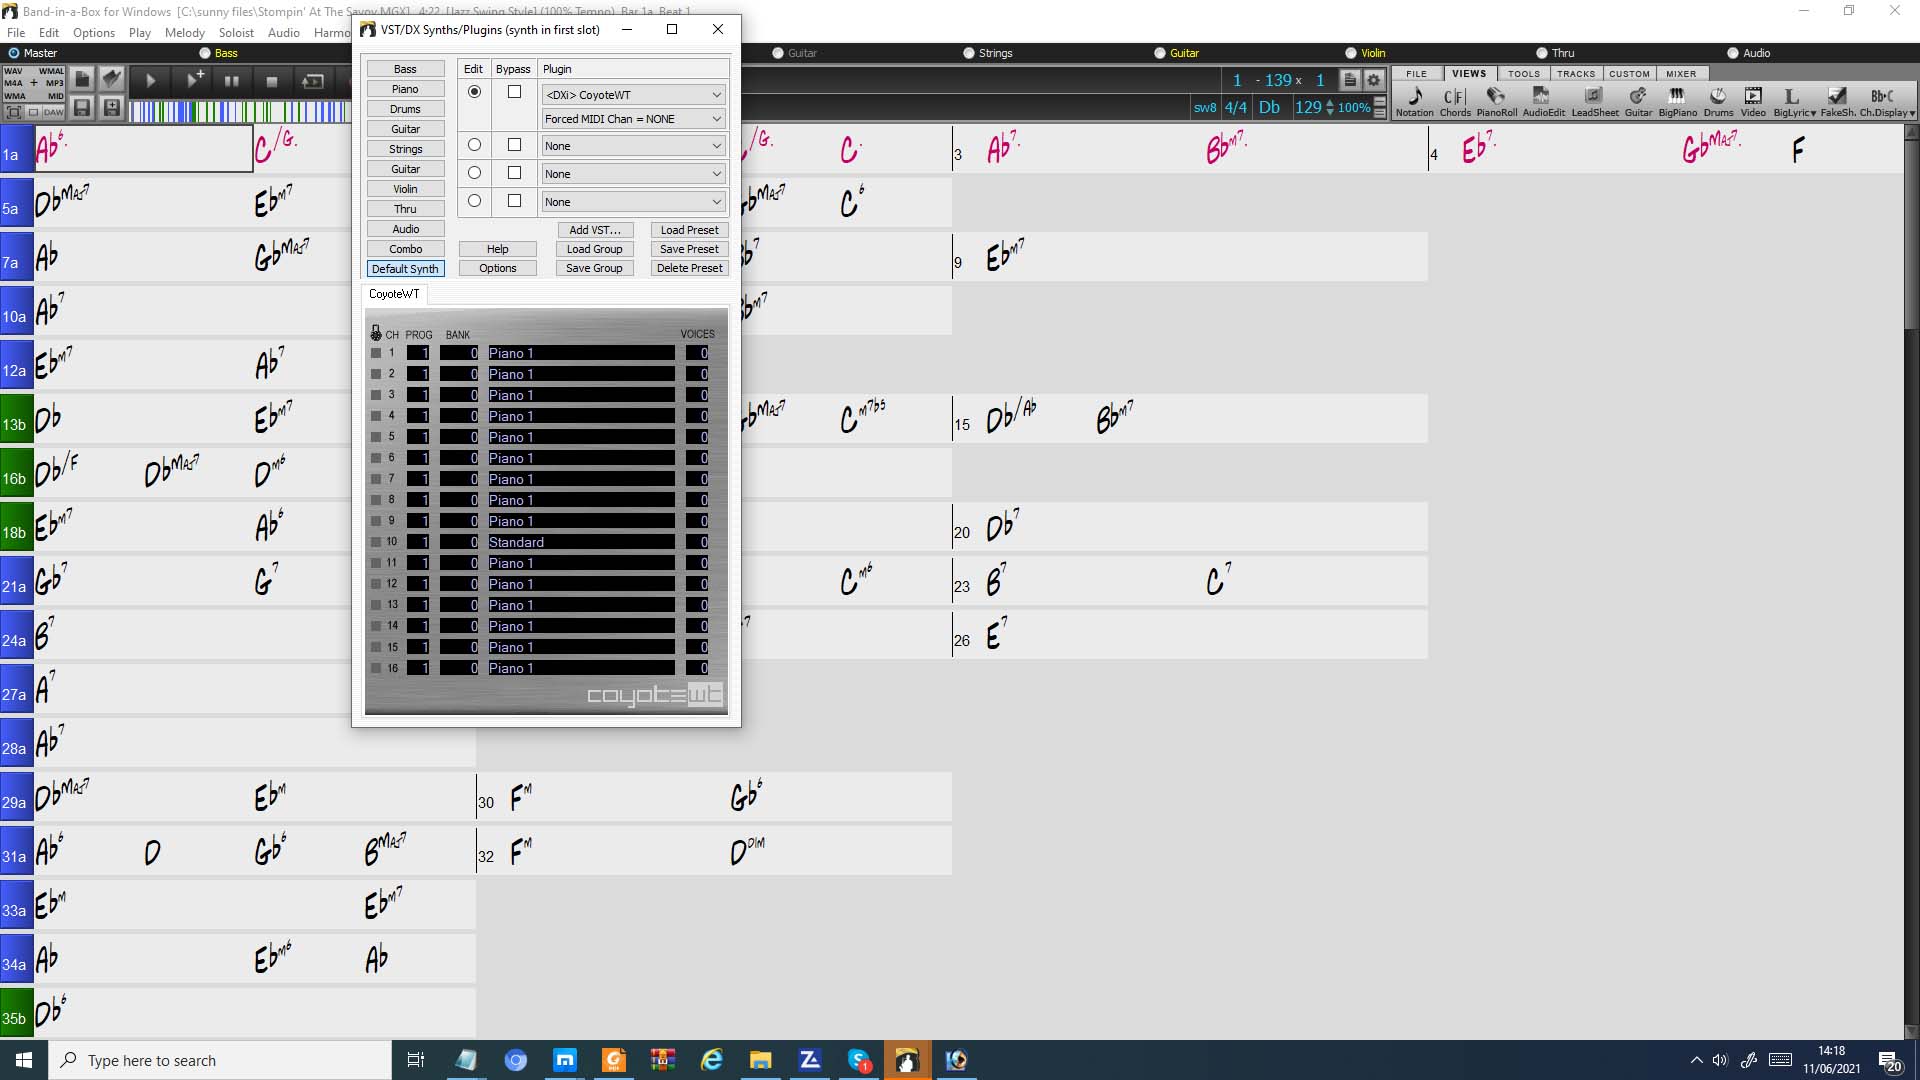Select Edit radio for fourth plugin slot
The width and height of the screenshot is (1920, 1080).
(474, 201)
